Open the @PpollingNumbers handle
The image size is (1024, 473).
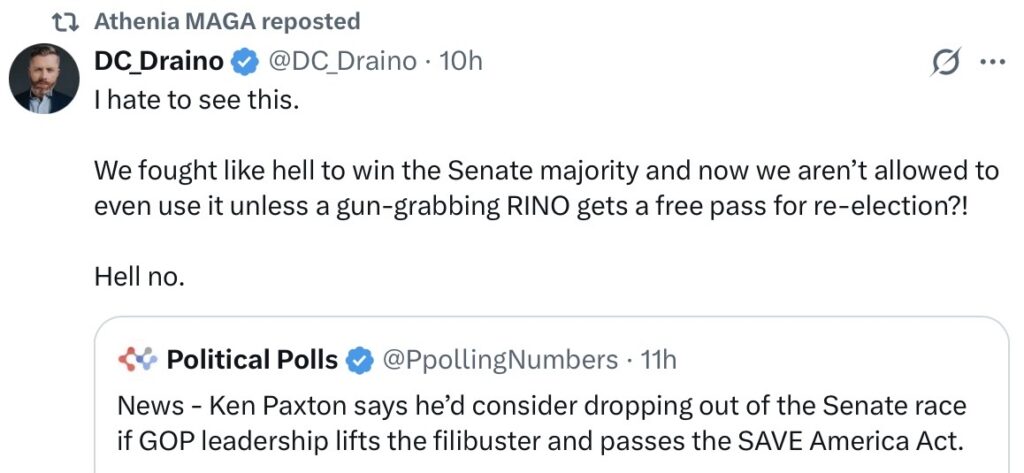(x=501, y=359)
